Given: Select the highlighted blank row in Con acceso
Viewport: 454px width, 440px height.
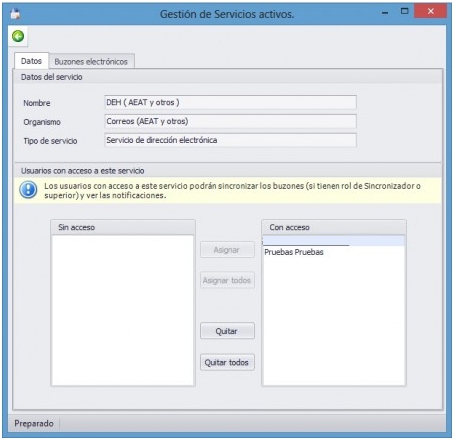Looking at the screenshot, I should point(334,241).
